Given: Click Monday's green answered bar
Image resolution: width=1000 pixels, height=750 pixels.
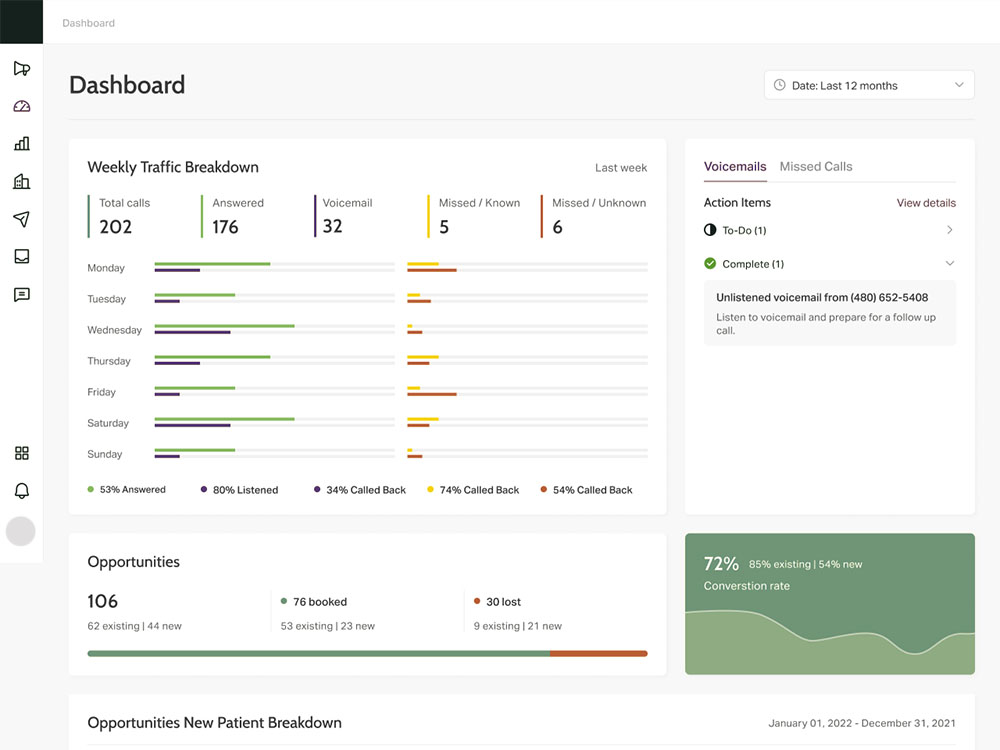Looking at the screenshot, I should point(212,263).
